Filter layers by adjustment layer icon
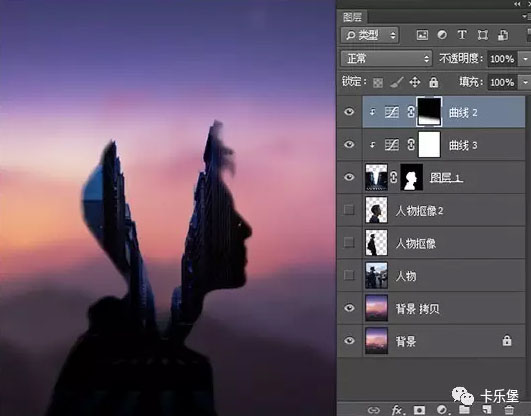The image size is (531, 416). coord(442,35)
